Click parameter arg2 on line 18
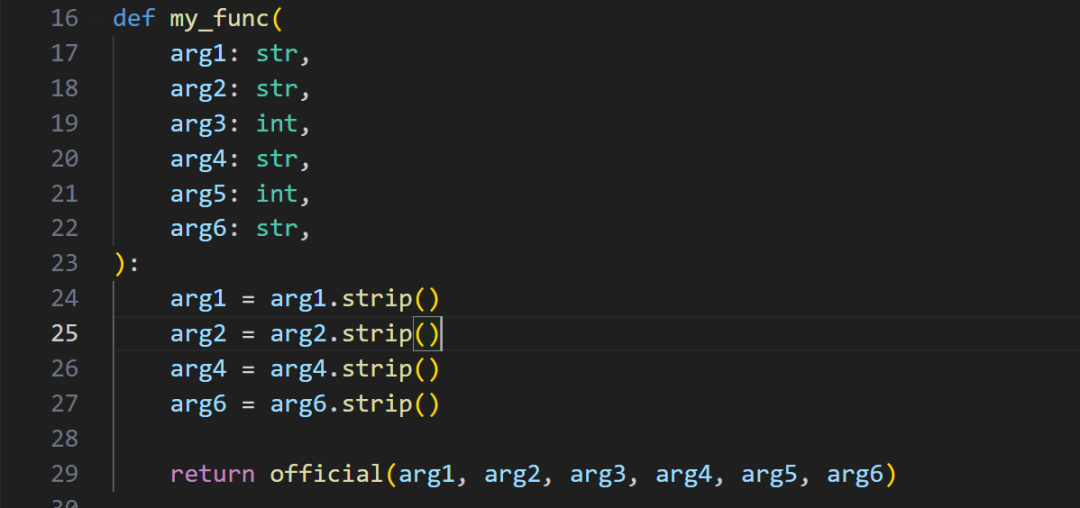1080x508 pixels. 198,89
